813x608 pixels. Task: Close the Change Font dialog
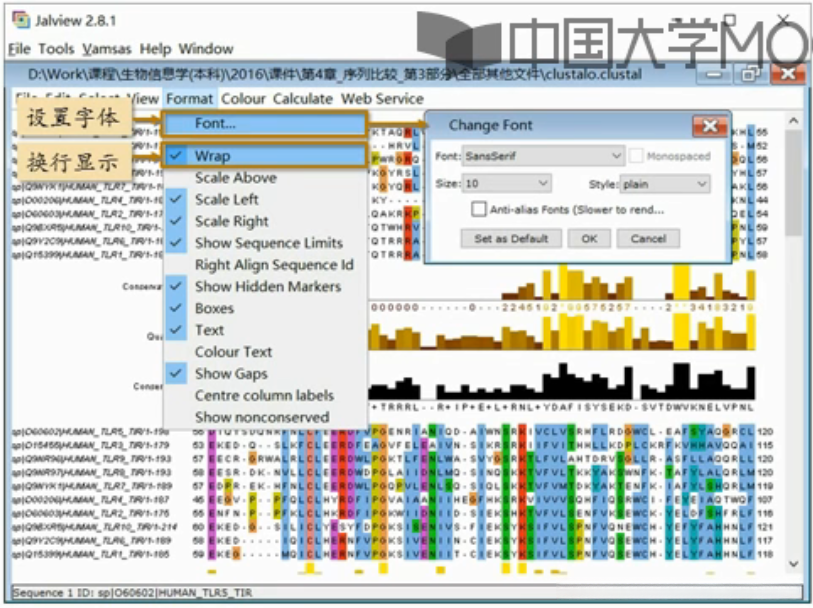(710, 125)
